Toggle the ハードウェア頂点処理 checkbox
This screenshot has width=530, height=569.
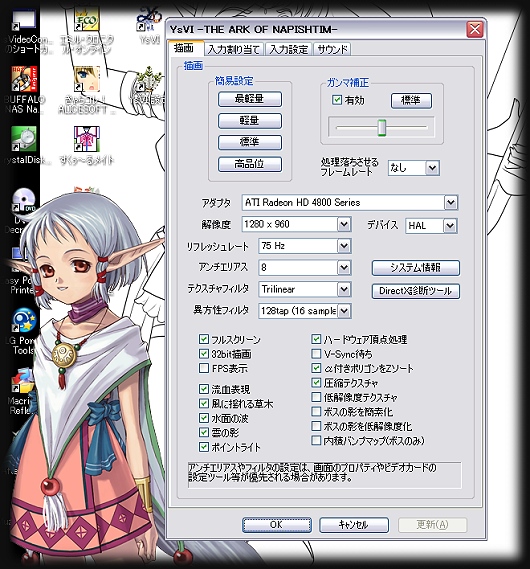tap(316, 339)
